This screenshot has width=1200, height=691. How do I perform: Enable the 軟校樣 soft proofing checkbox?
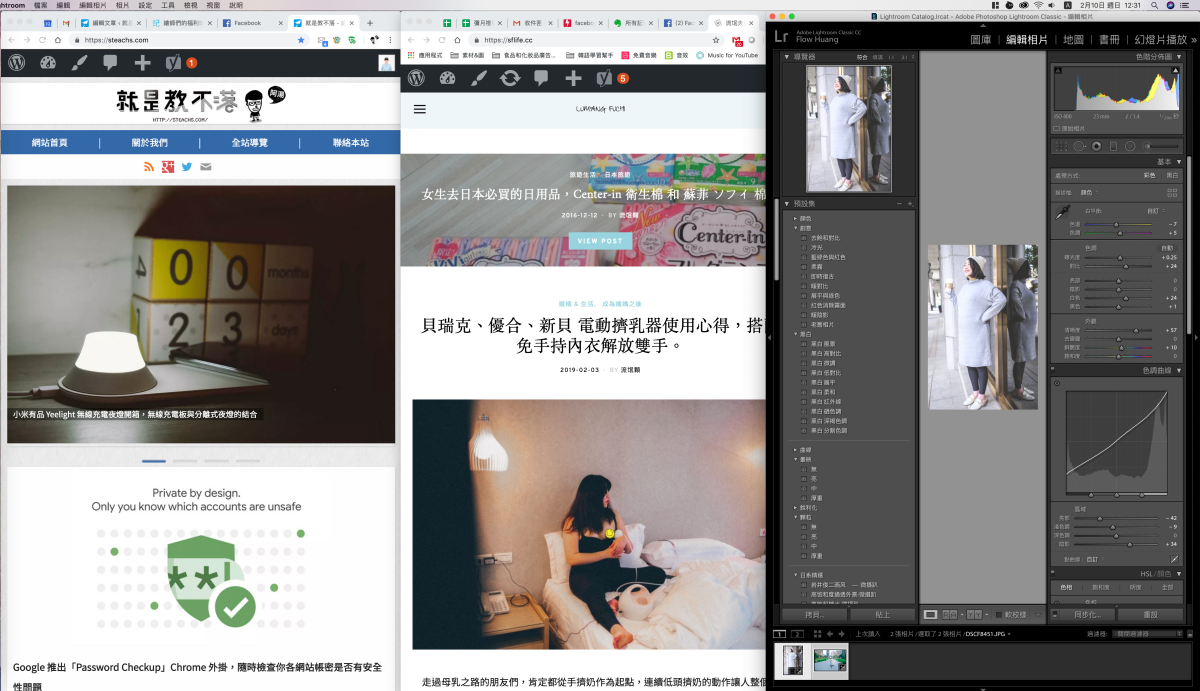pyautogui.click(x=1000, y=614)
